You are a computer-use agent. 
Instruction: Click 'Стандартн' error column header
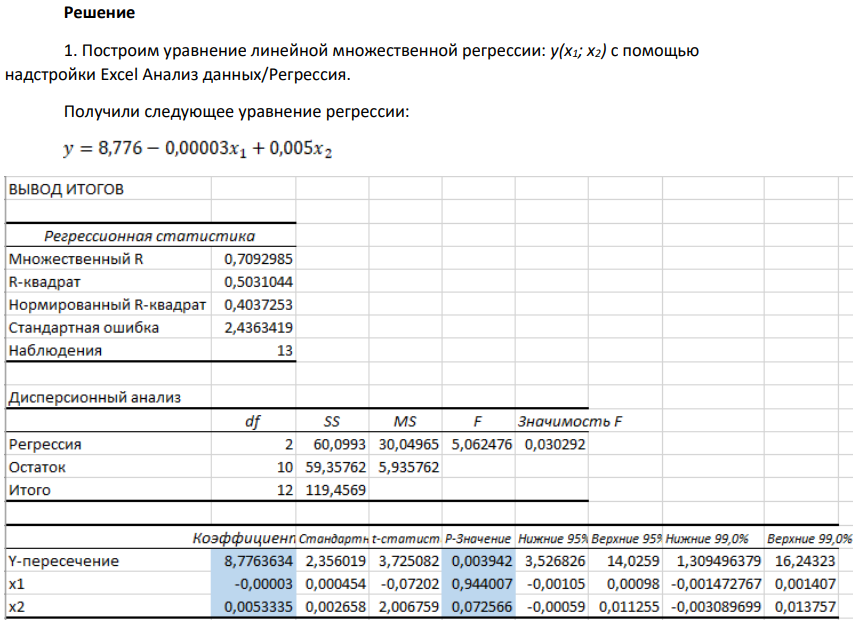pos(333,538)
